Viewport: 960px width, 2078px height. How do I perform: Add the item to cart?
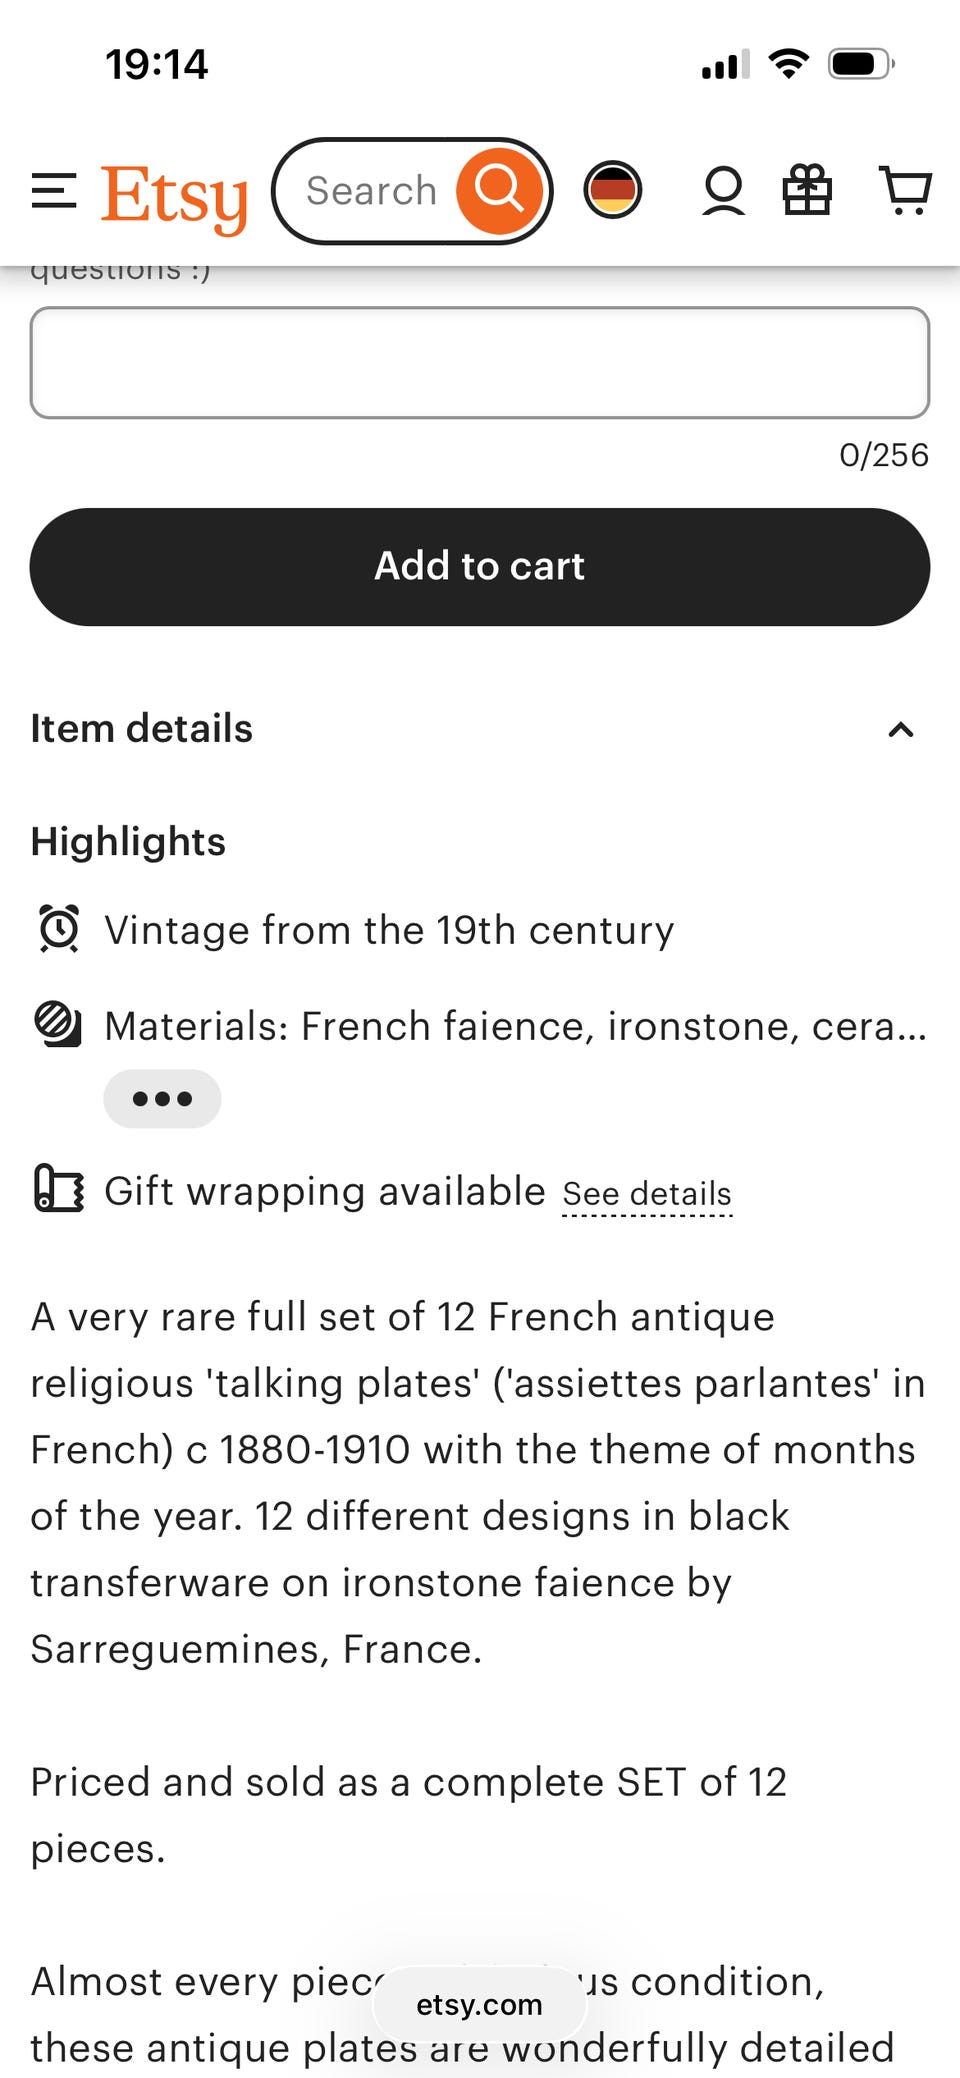(x=480, y=566)
